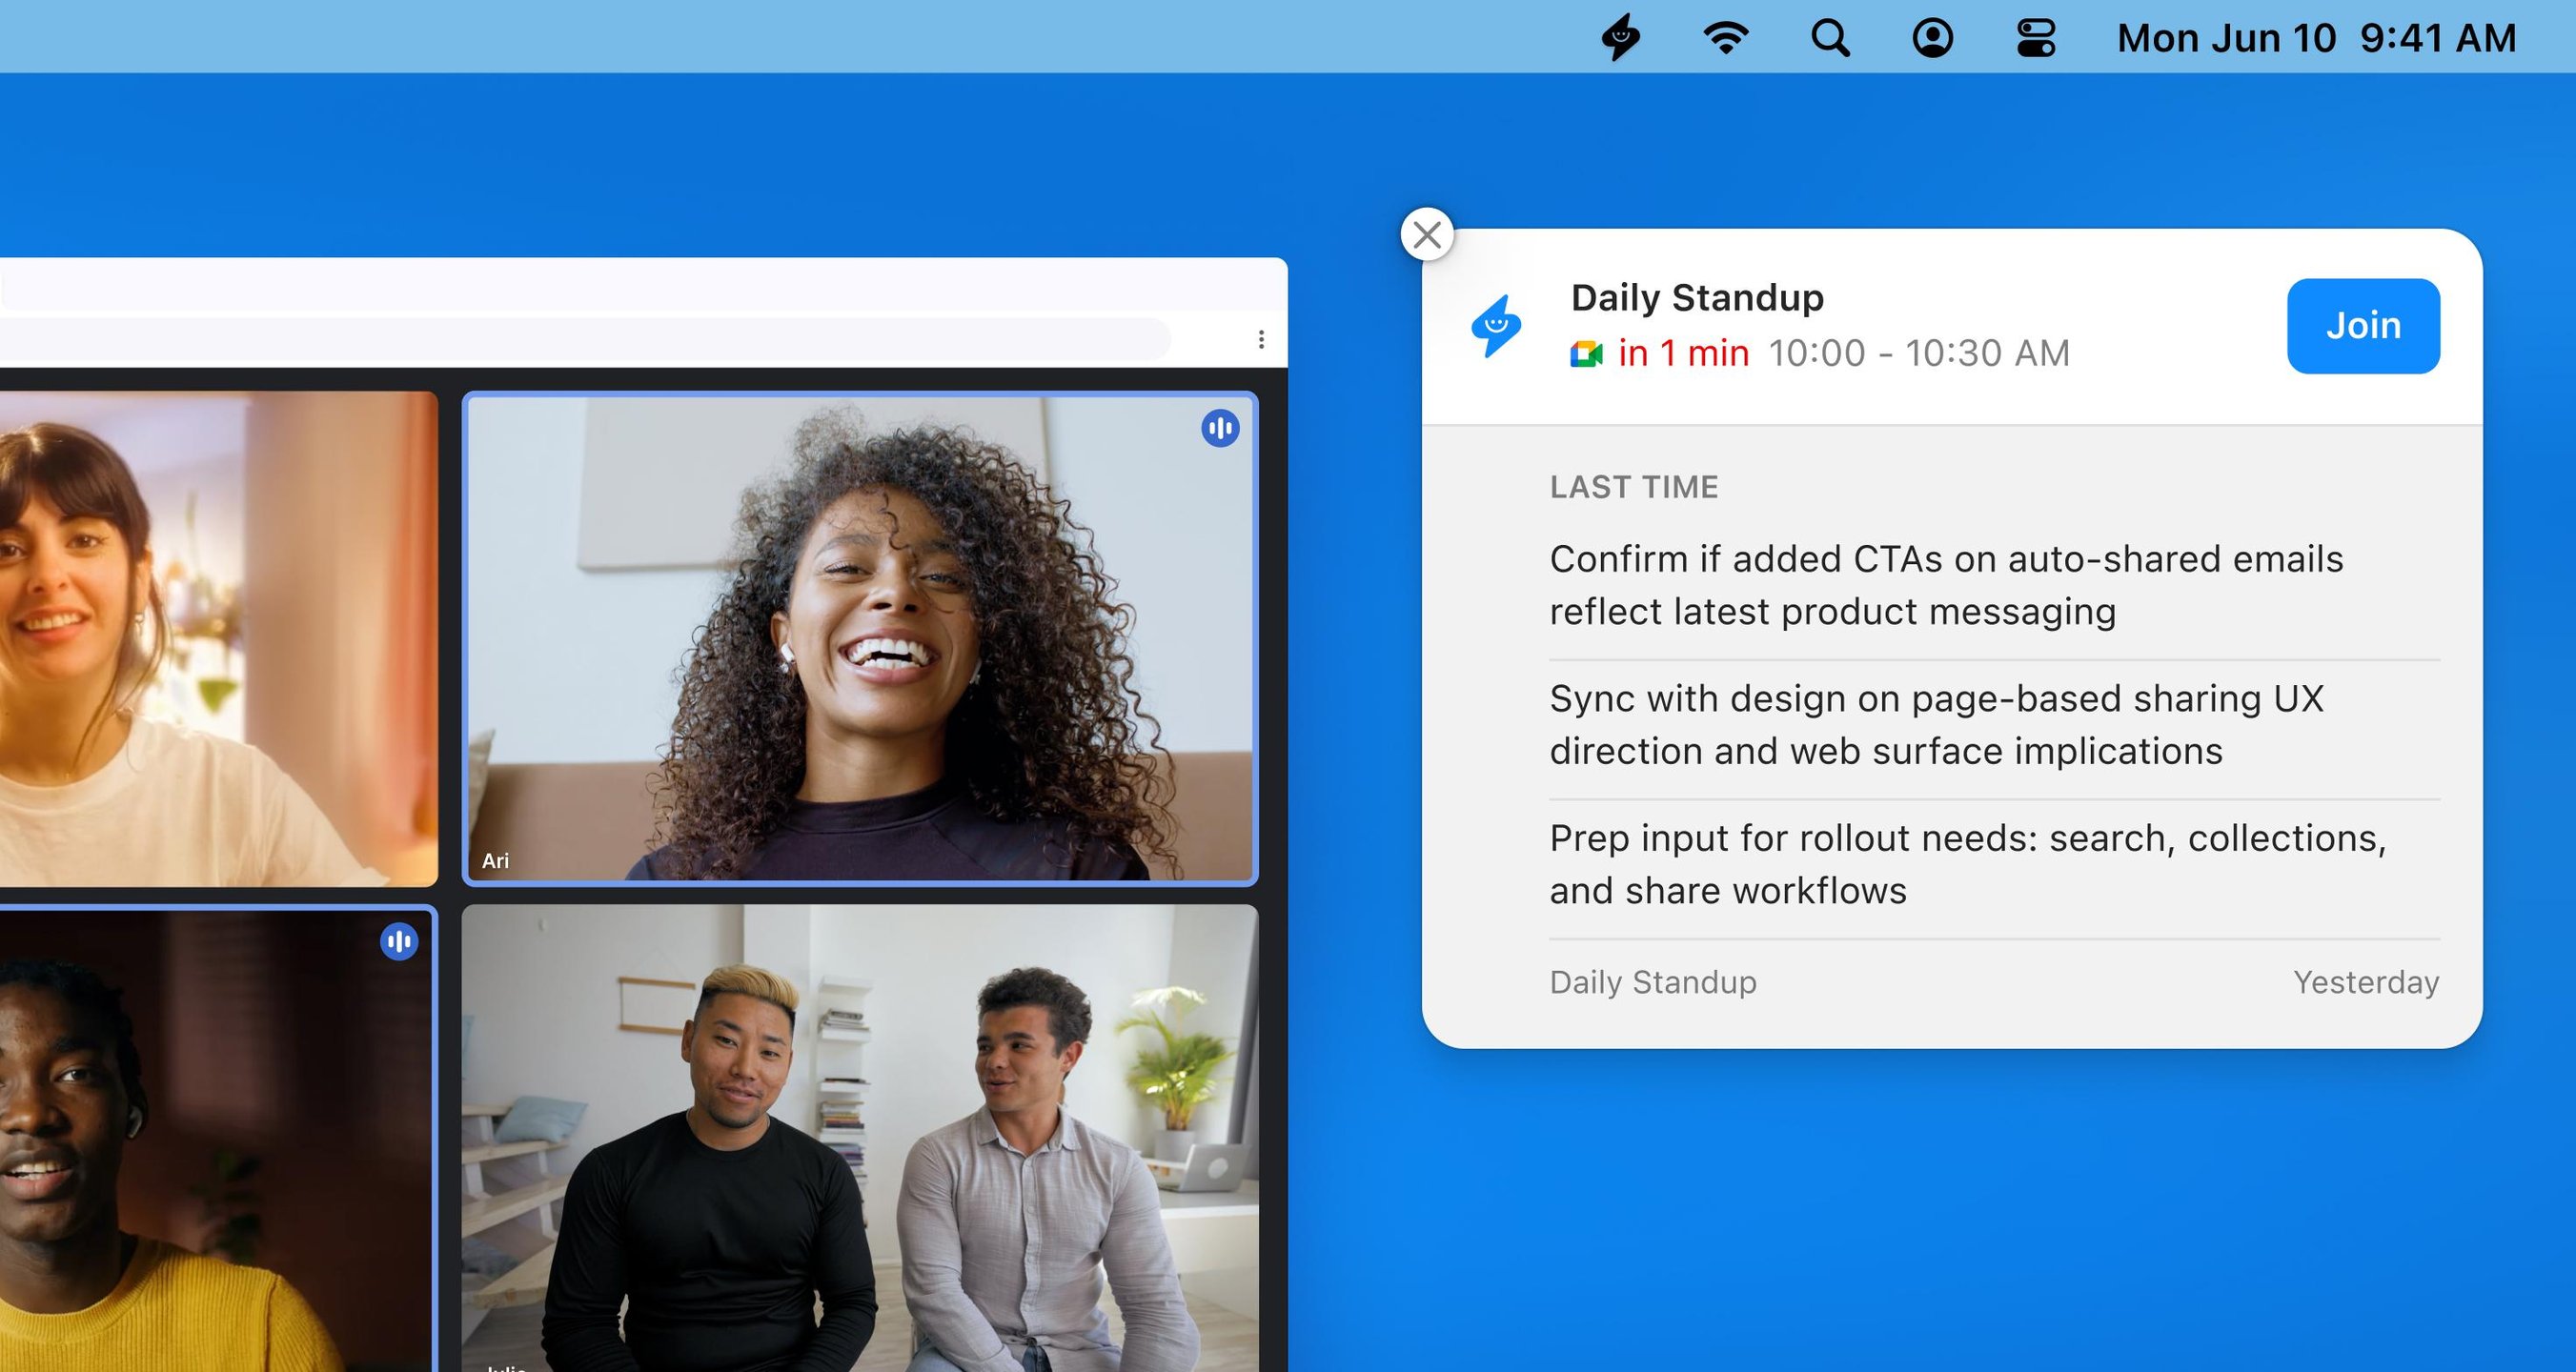This screenshot has width=2576, height=1372.
Task: Click the audio indicator on bottom-left video tile
Action: pos(399,941)
